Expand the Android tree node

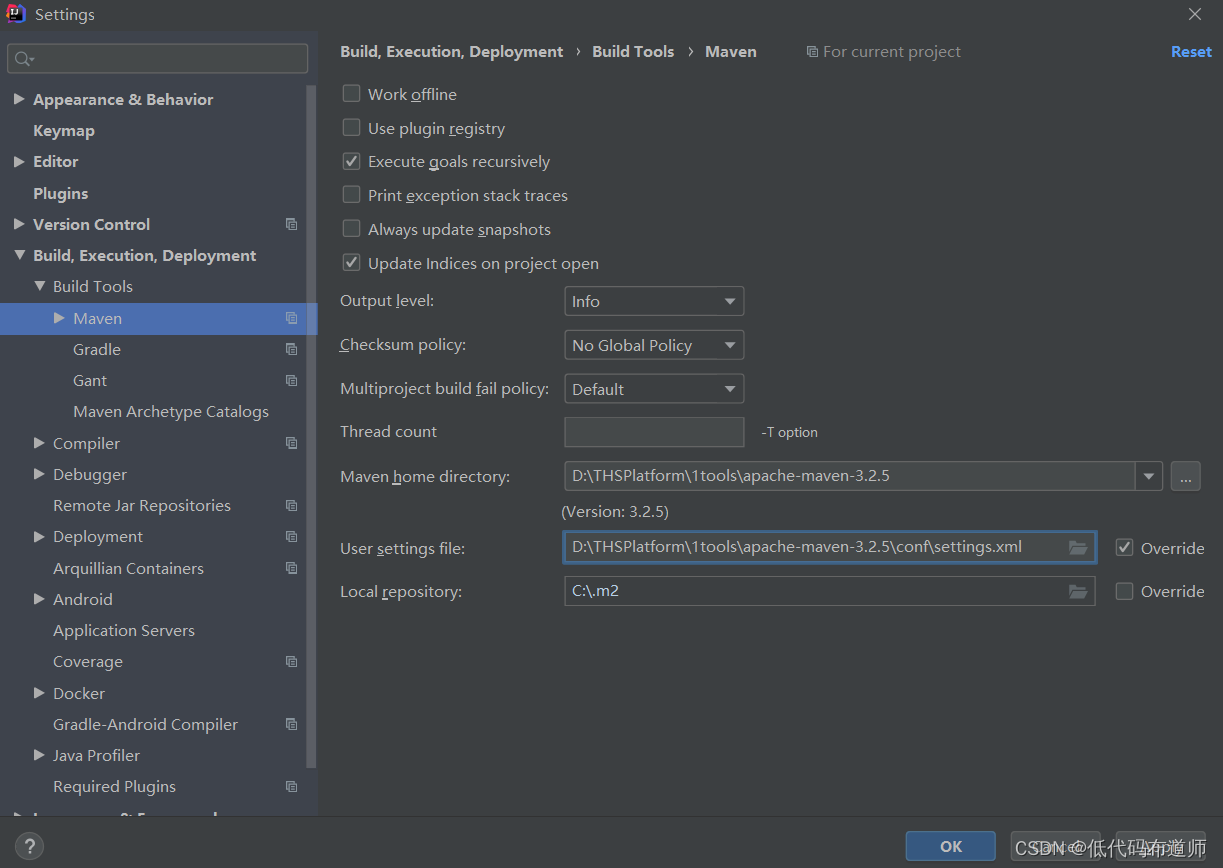tap(39, 599)
